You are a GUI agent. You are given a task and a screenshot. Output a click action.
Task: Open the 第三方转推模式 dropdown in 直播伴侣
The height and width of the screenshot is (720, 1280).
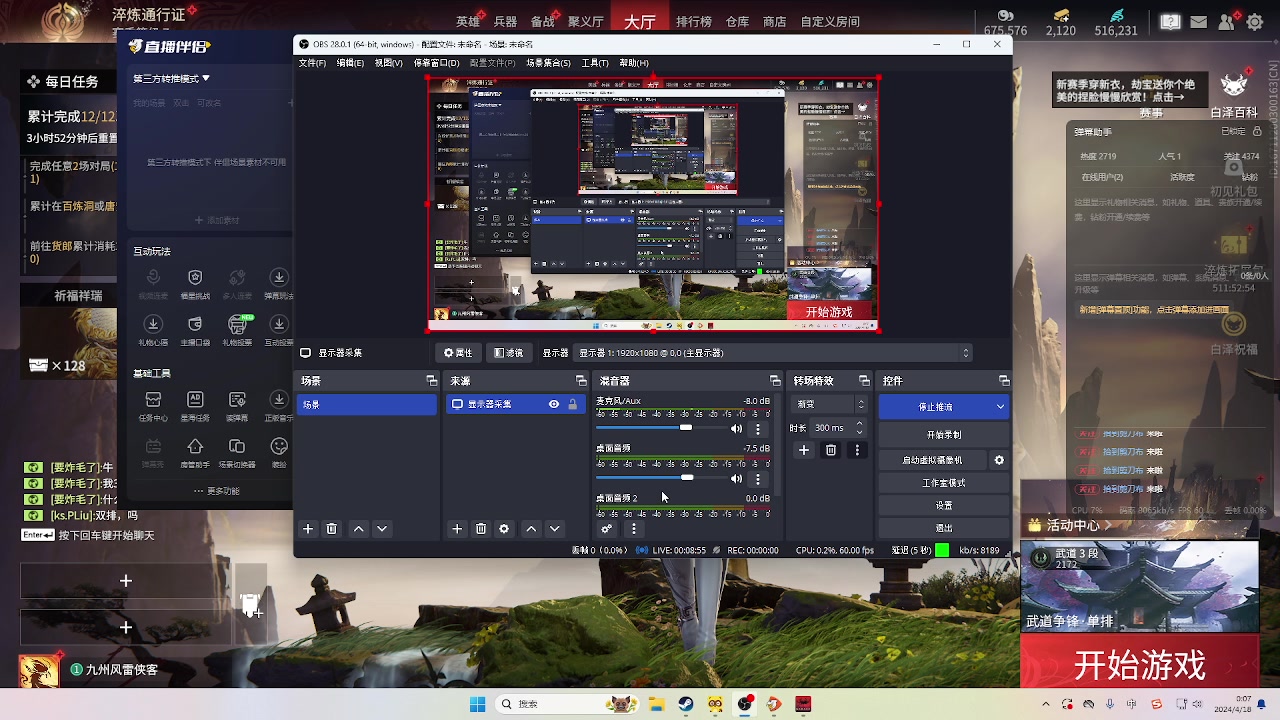coord(172,78)
